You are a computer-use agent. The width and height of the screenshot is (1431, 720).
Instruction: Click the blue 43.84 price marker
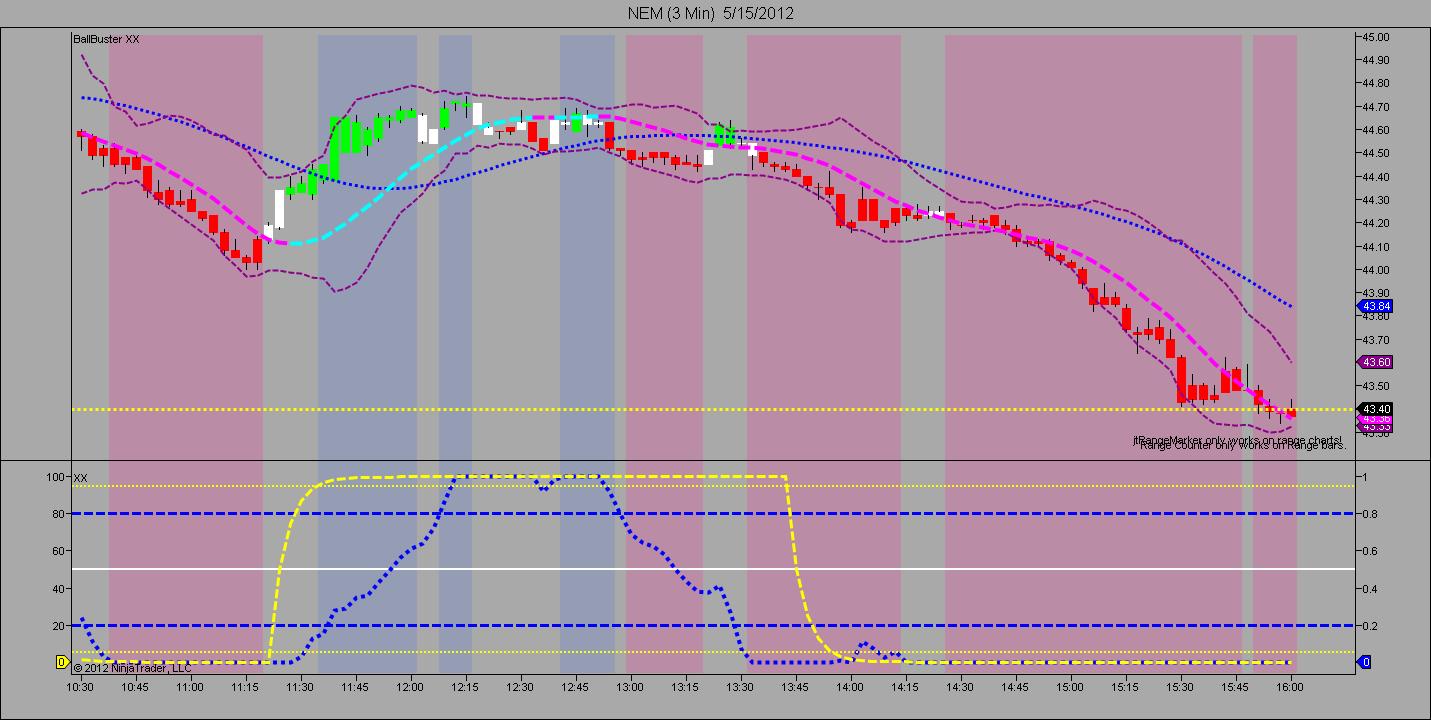[x=1373, y=306]
